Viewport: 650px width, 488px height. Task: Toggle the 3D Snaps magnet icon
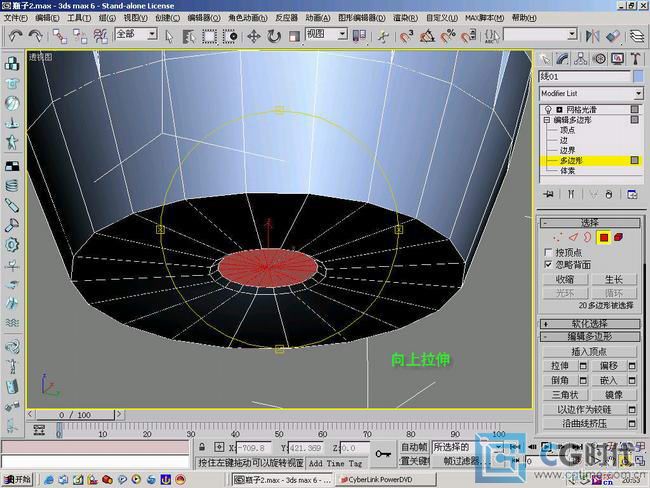point(407,36)
